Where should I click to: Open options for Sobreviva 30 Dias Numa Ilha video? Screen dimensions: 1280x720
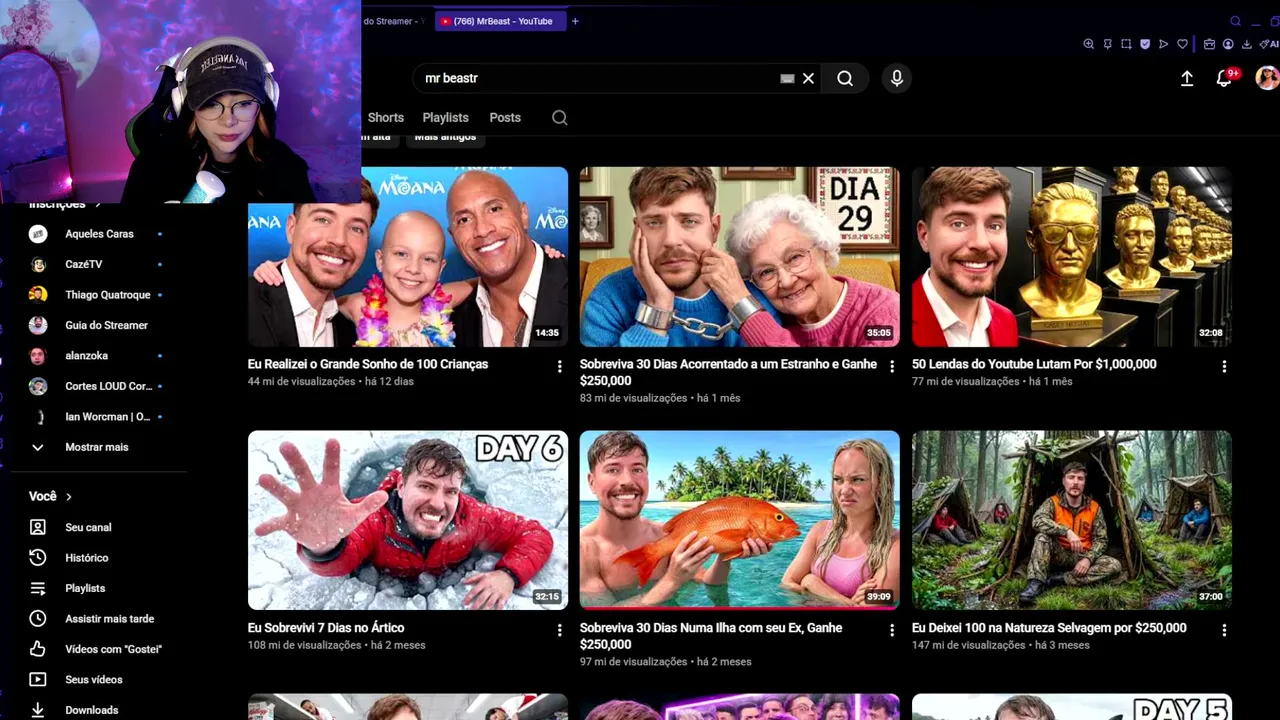pos(892,630)
